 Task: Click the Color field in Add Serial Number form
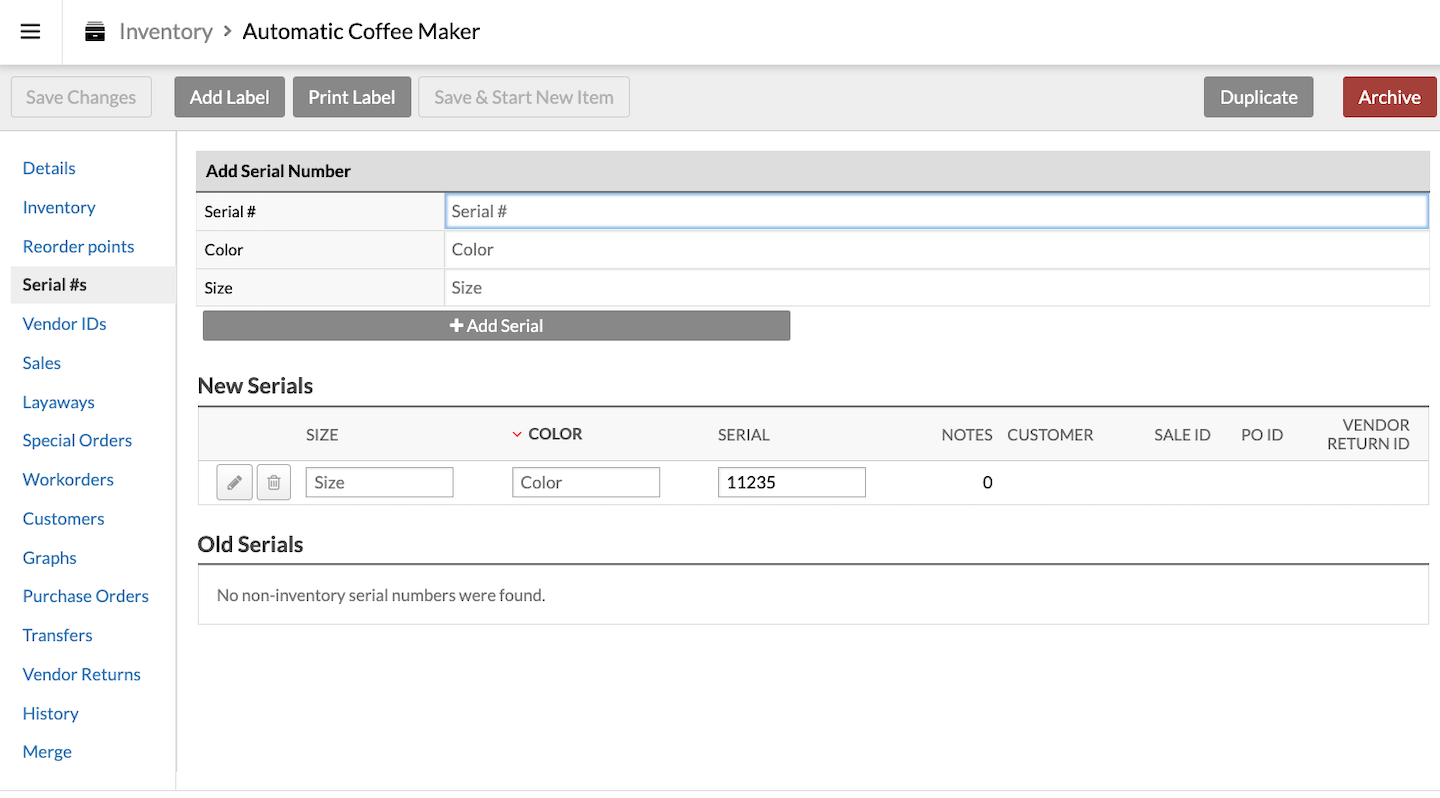pyautogui.click(x=935, y=250)
